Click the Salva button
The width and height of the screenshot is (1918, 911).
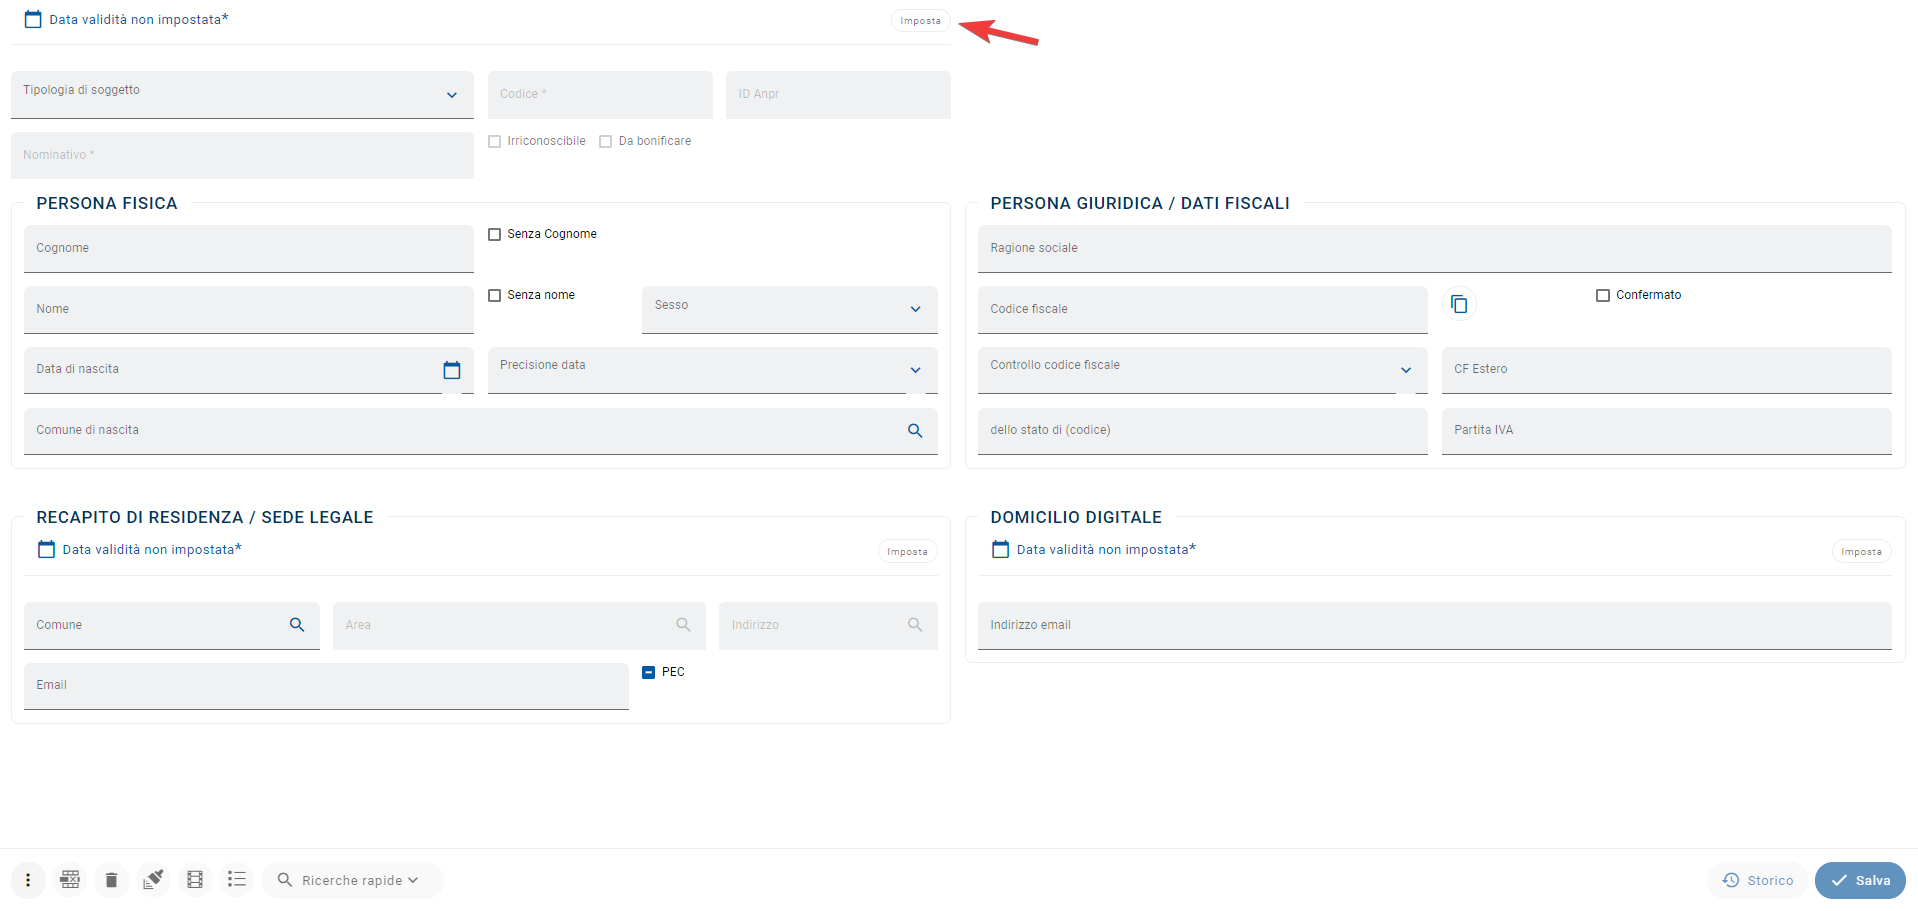(x=1860, y=881)
